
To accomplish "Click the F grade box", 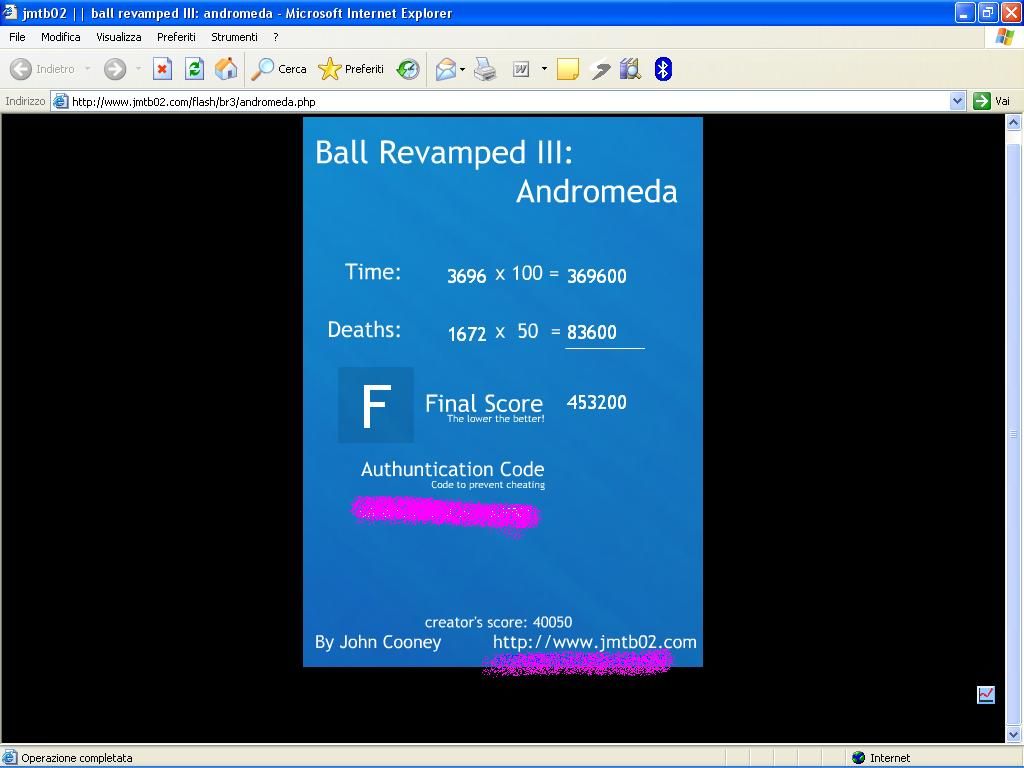I will (x=376, y=405).
